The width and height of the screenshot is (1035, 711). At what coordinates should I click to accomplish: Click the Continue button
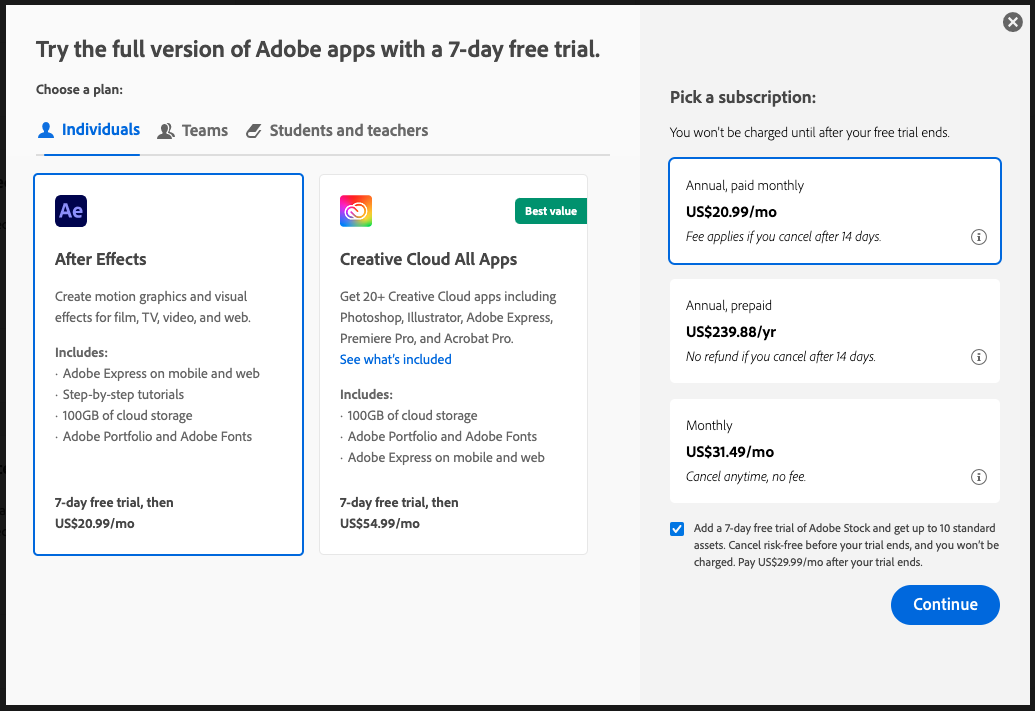[x=945, y=605]
